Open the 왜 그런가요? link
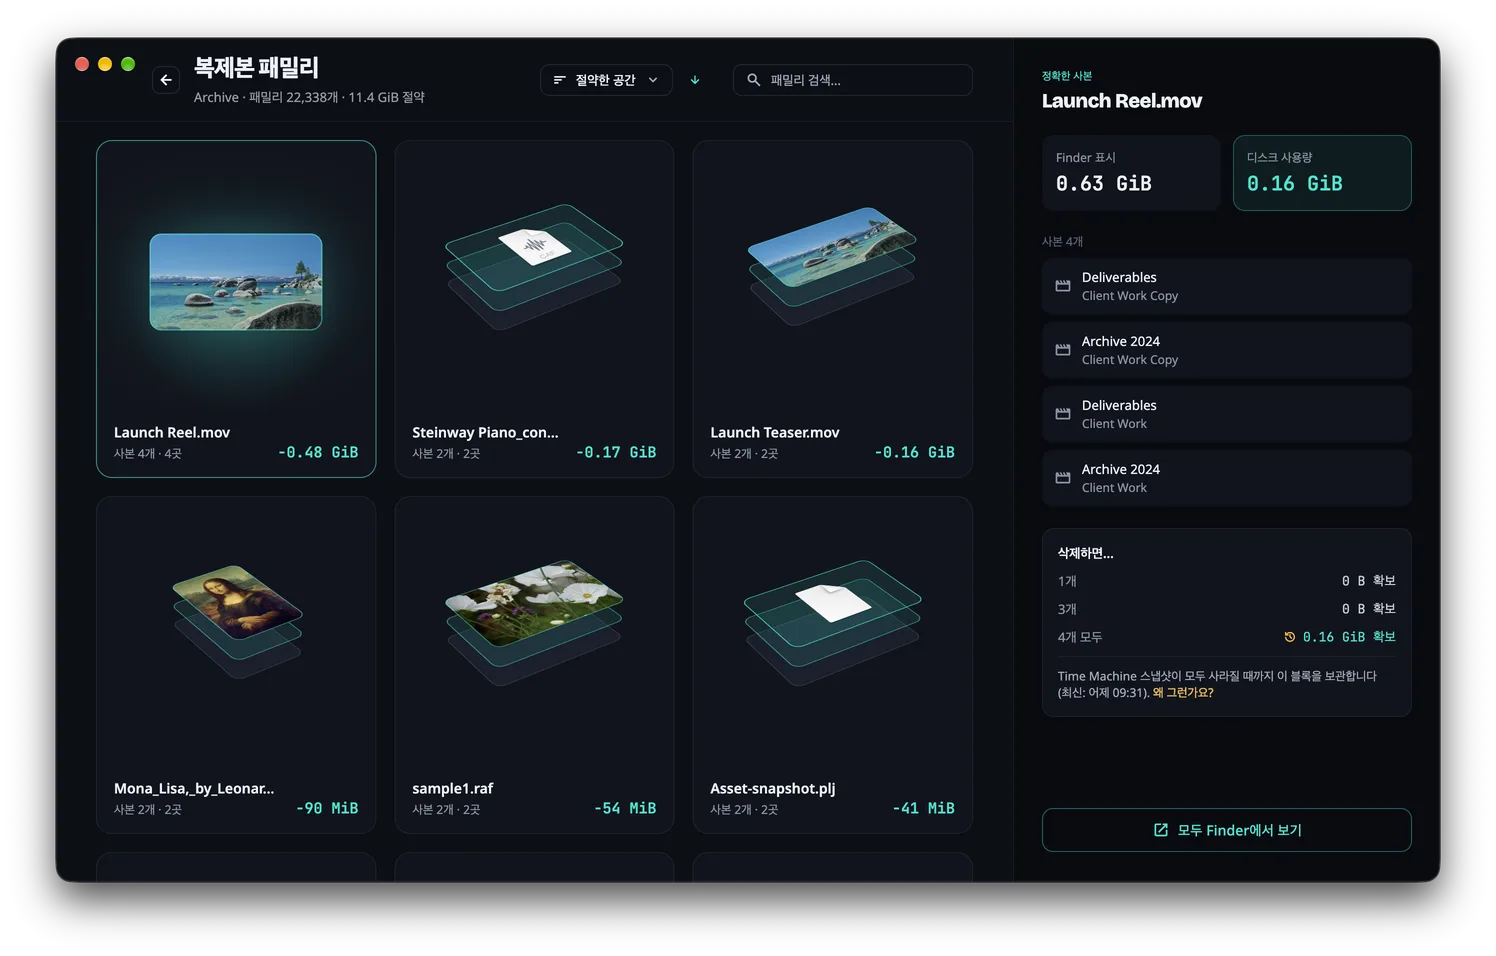The height and width of the screenshot is (956, 1496). tap(1183, 692)
